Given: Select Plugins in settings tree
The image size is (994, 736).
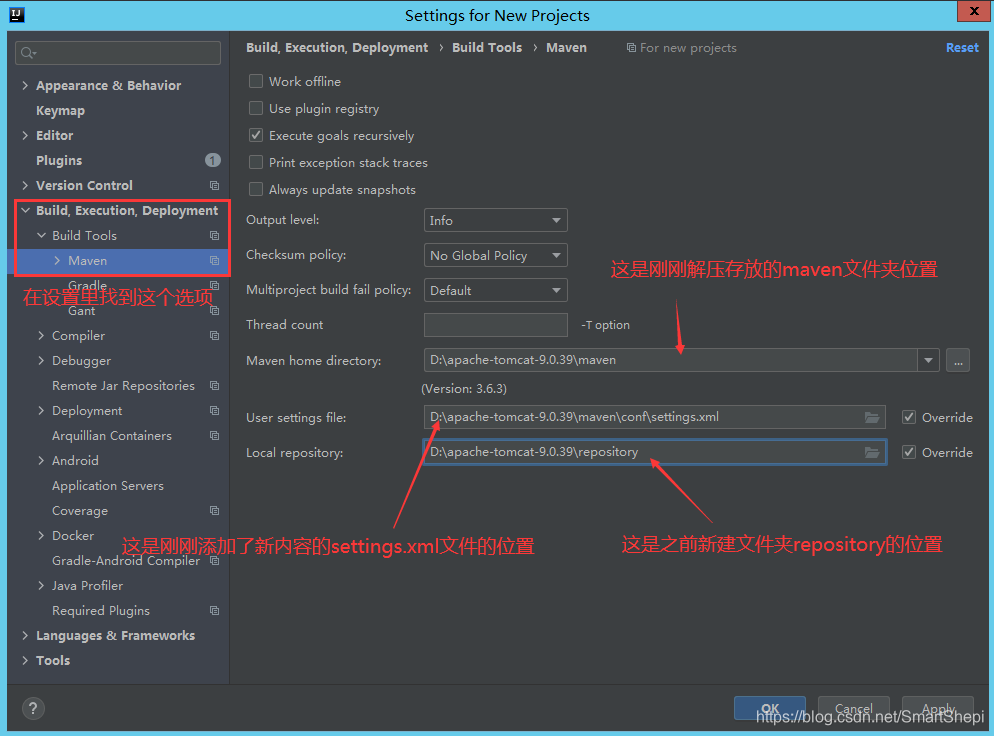Looking at the screenshot, I should (59, 160).
